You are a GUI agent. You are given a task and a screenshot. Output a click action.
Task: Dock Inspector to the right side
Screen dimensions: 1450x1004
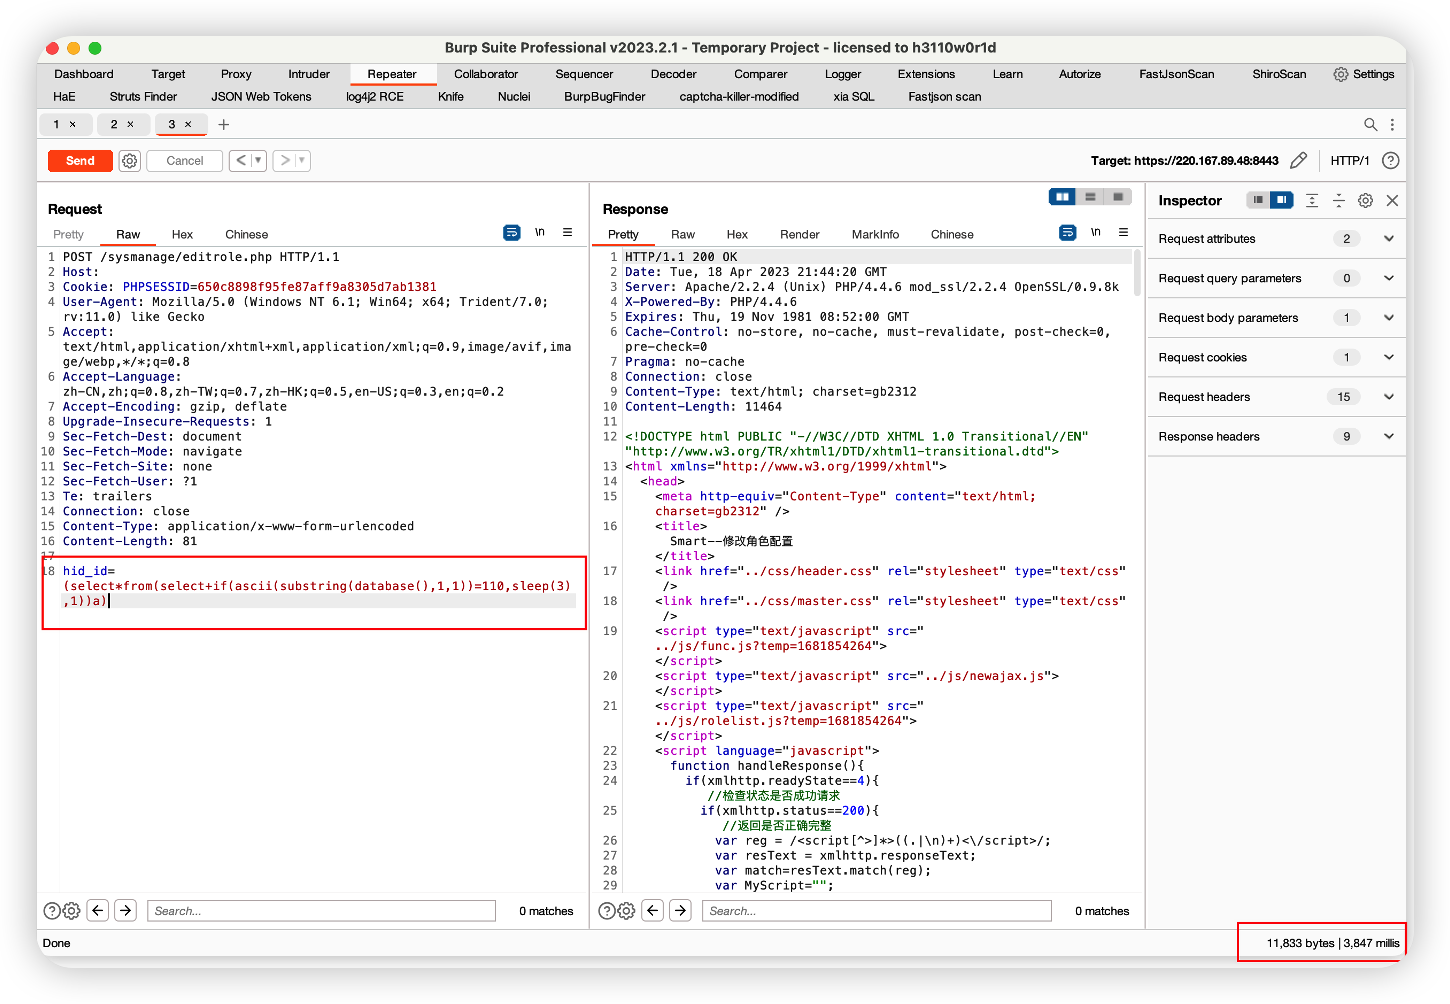coord(1282,200)
